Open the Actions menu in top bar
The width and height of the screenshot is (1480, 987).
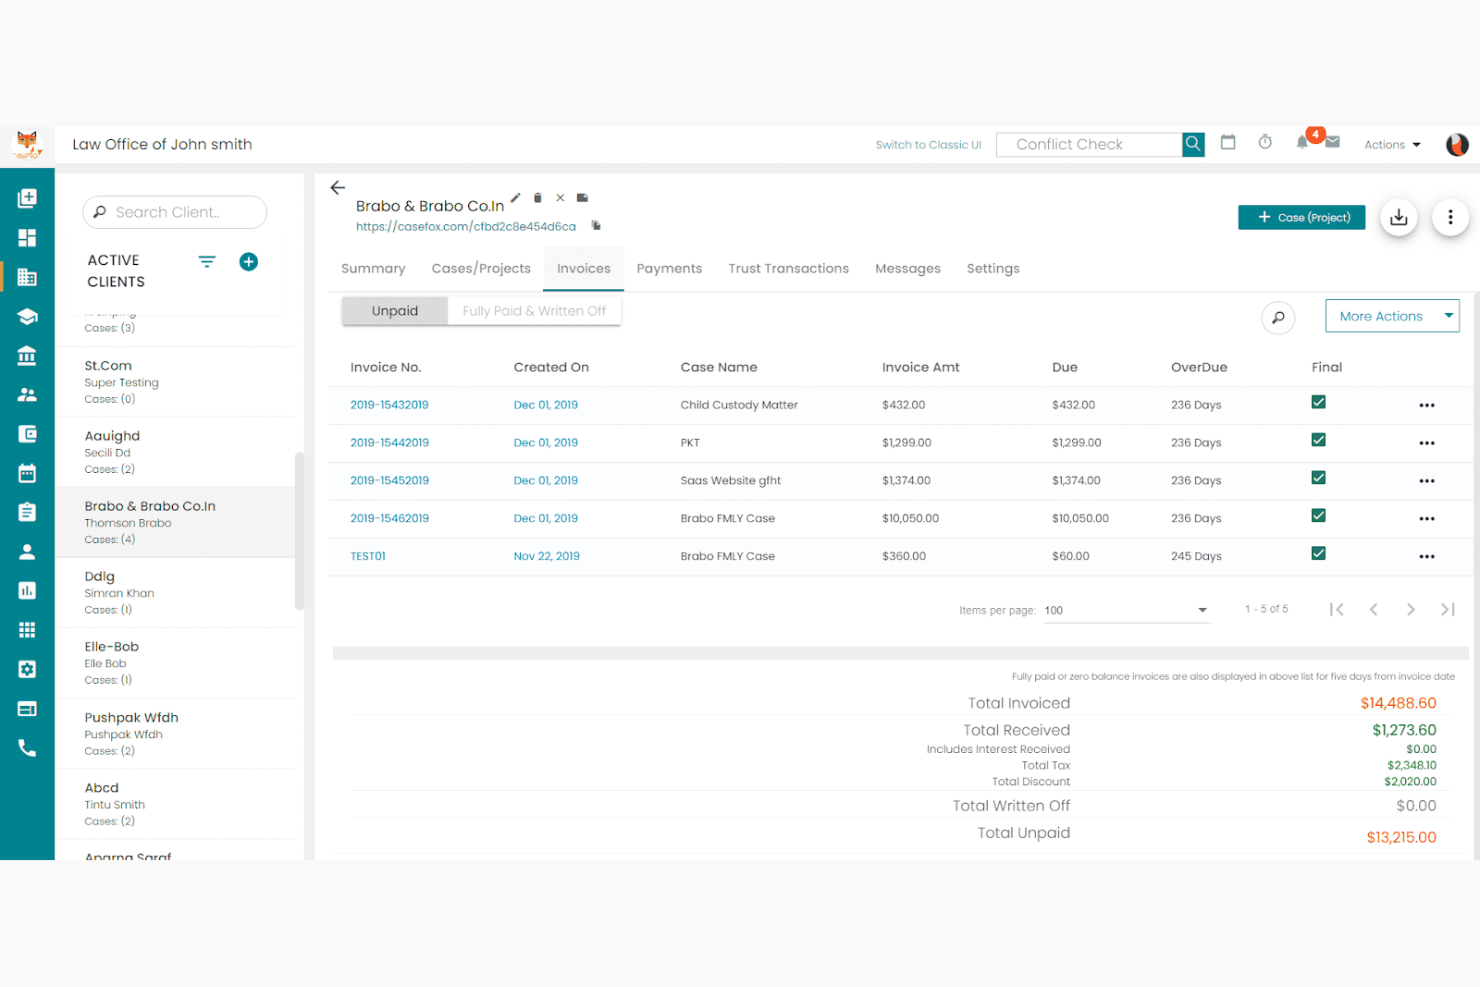1392,145
